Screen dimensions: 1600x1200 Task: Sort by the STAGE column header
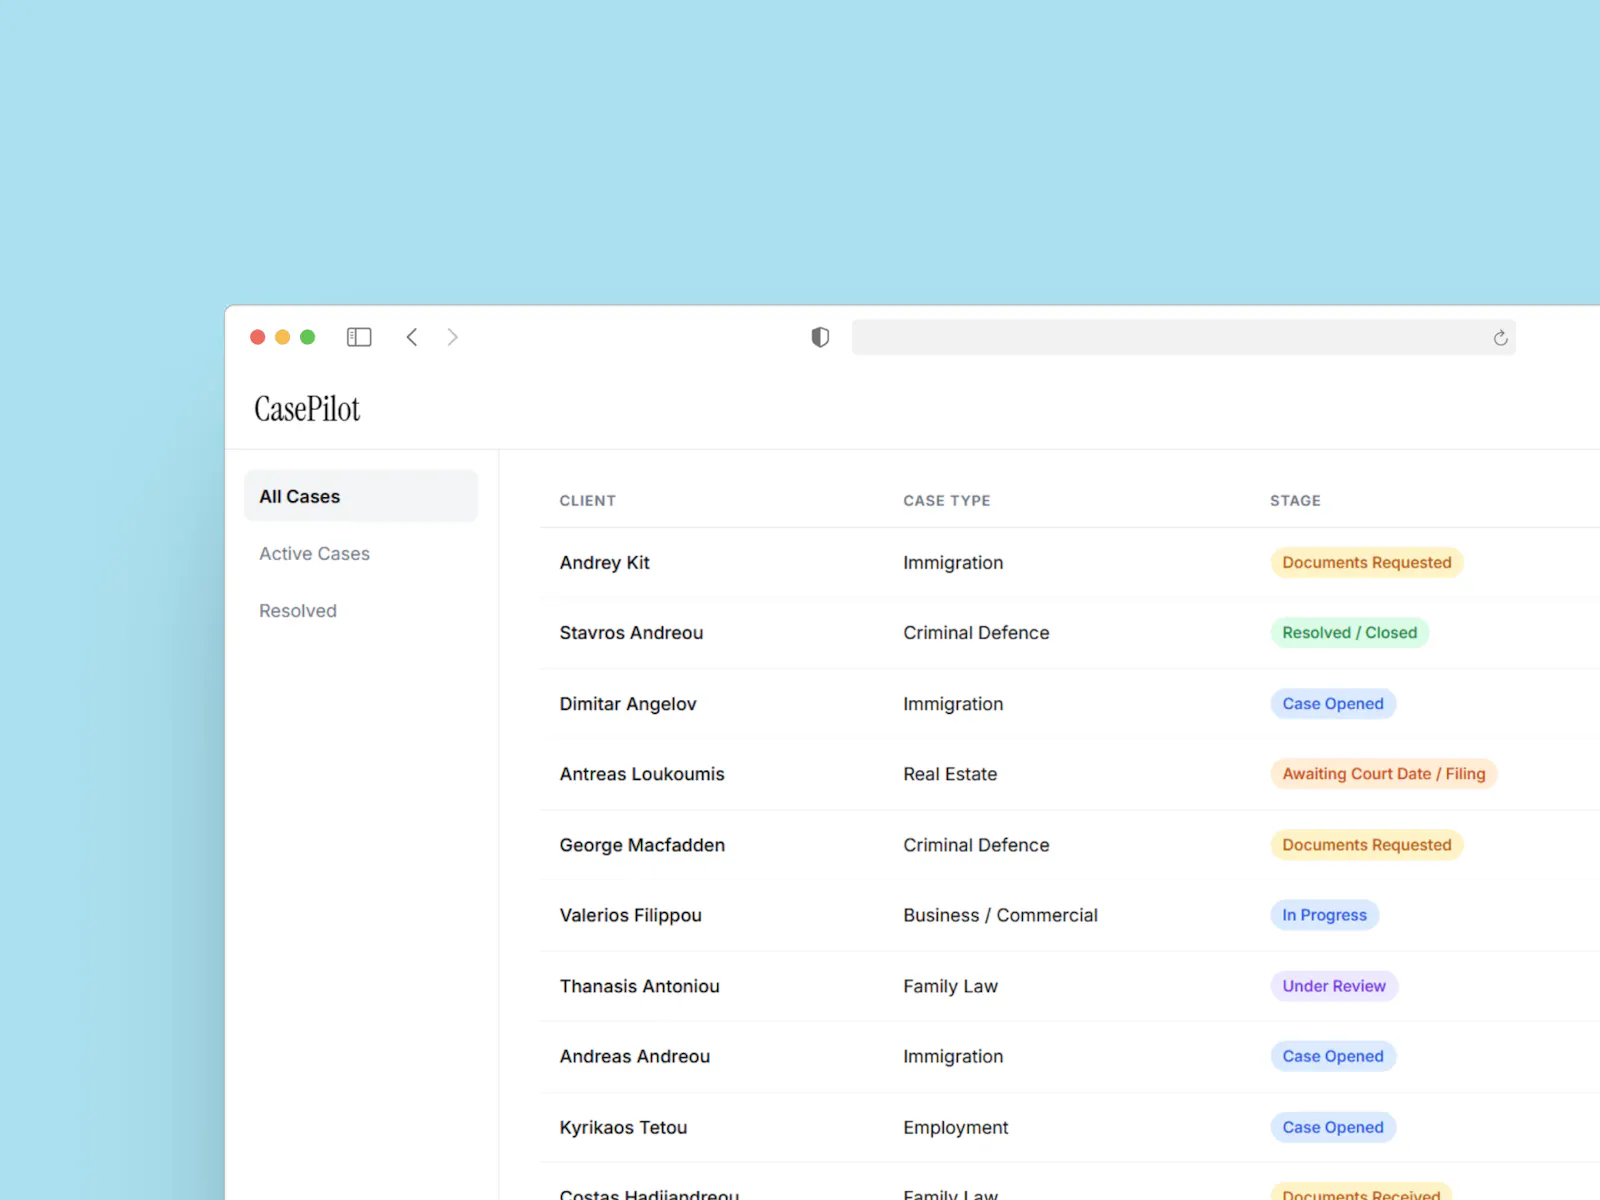click(x=1295, y=500)
